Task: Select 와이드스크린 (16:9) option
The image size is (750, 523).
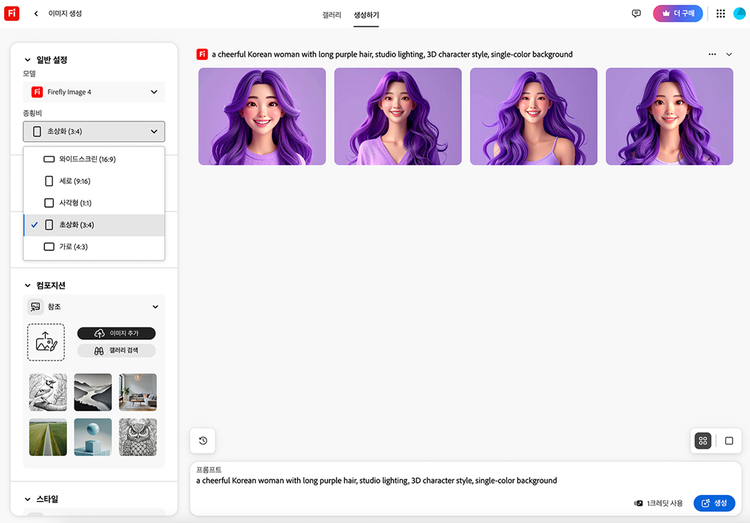Action: [x=94, y=159]
